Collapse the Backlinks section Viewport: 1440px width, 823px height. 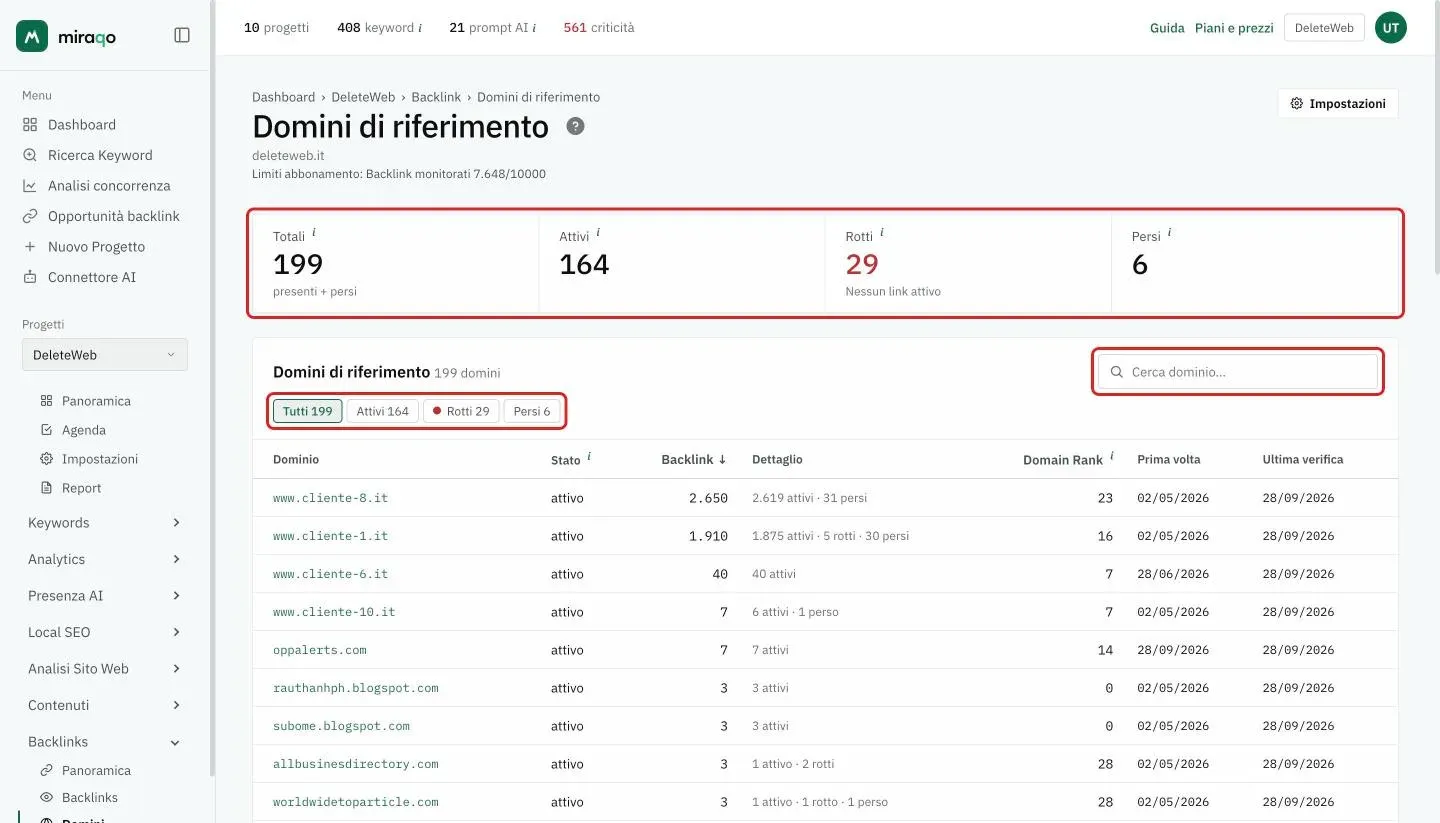click(104, 742)
